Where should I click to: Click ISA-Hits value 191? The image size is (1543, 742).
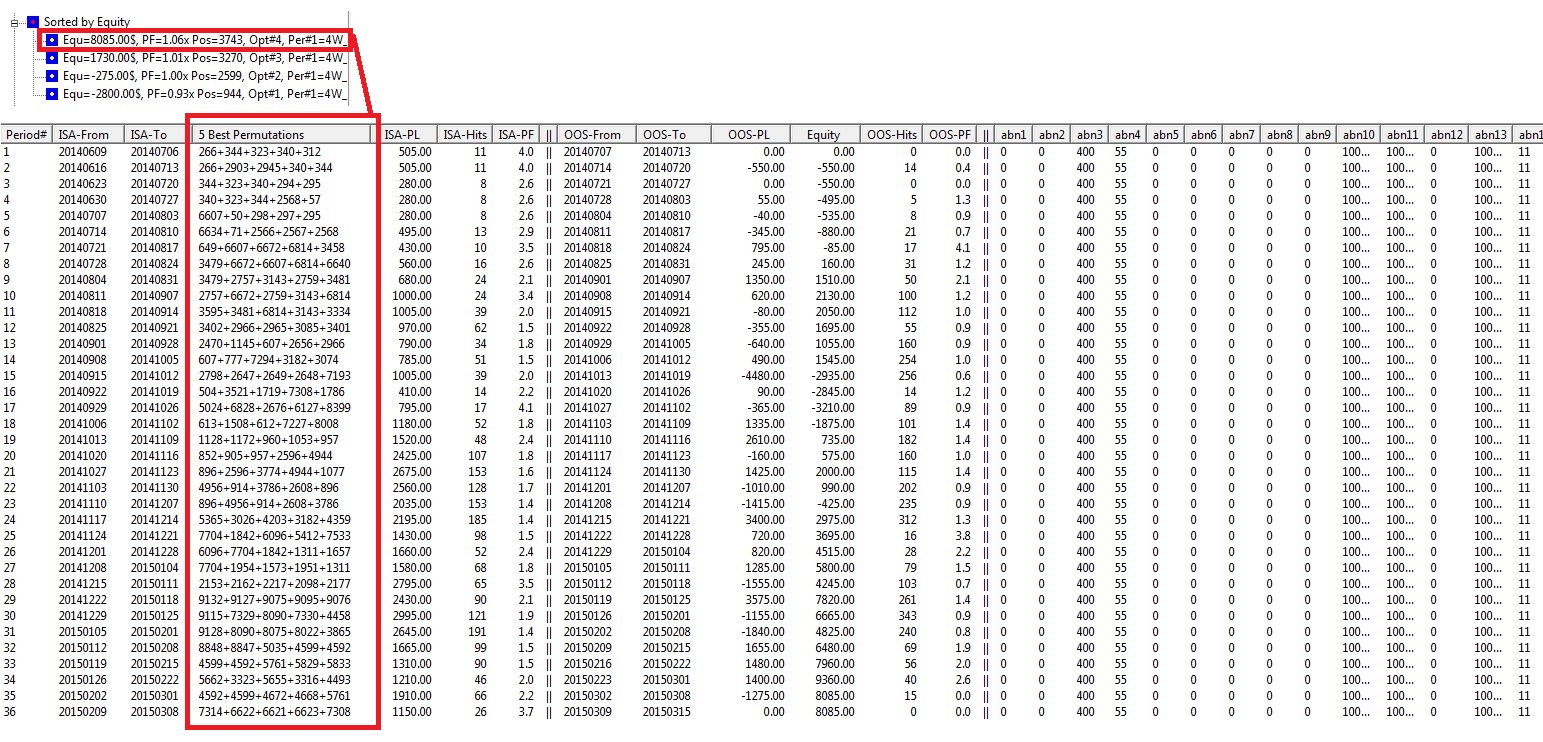click(x=477, y=632)
